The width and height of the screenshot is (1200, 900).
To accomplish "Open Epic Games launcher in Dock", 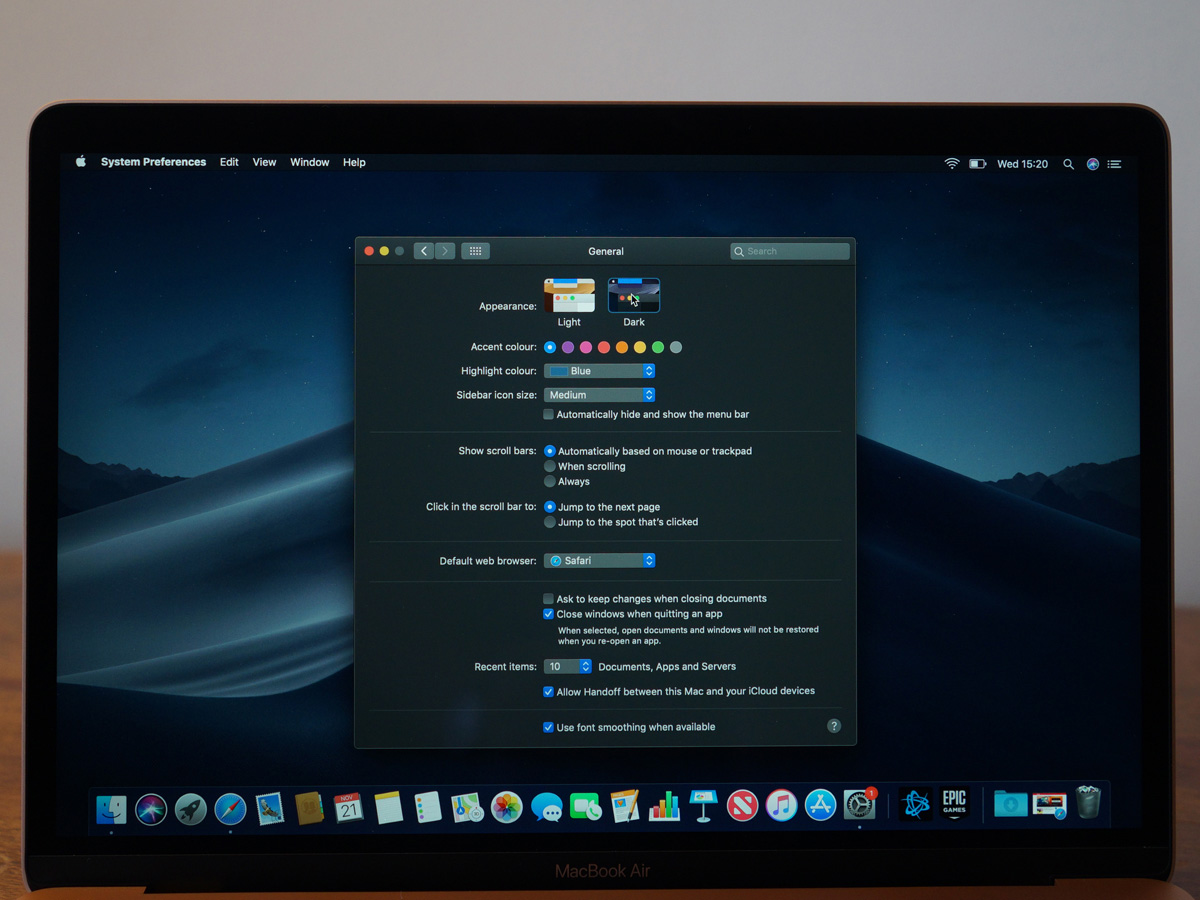I will point(954,804).
